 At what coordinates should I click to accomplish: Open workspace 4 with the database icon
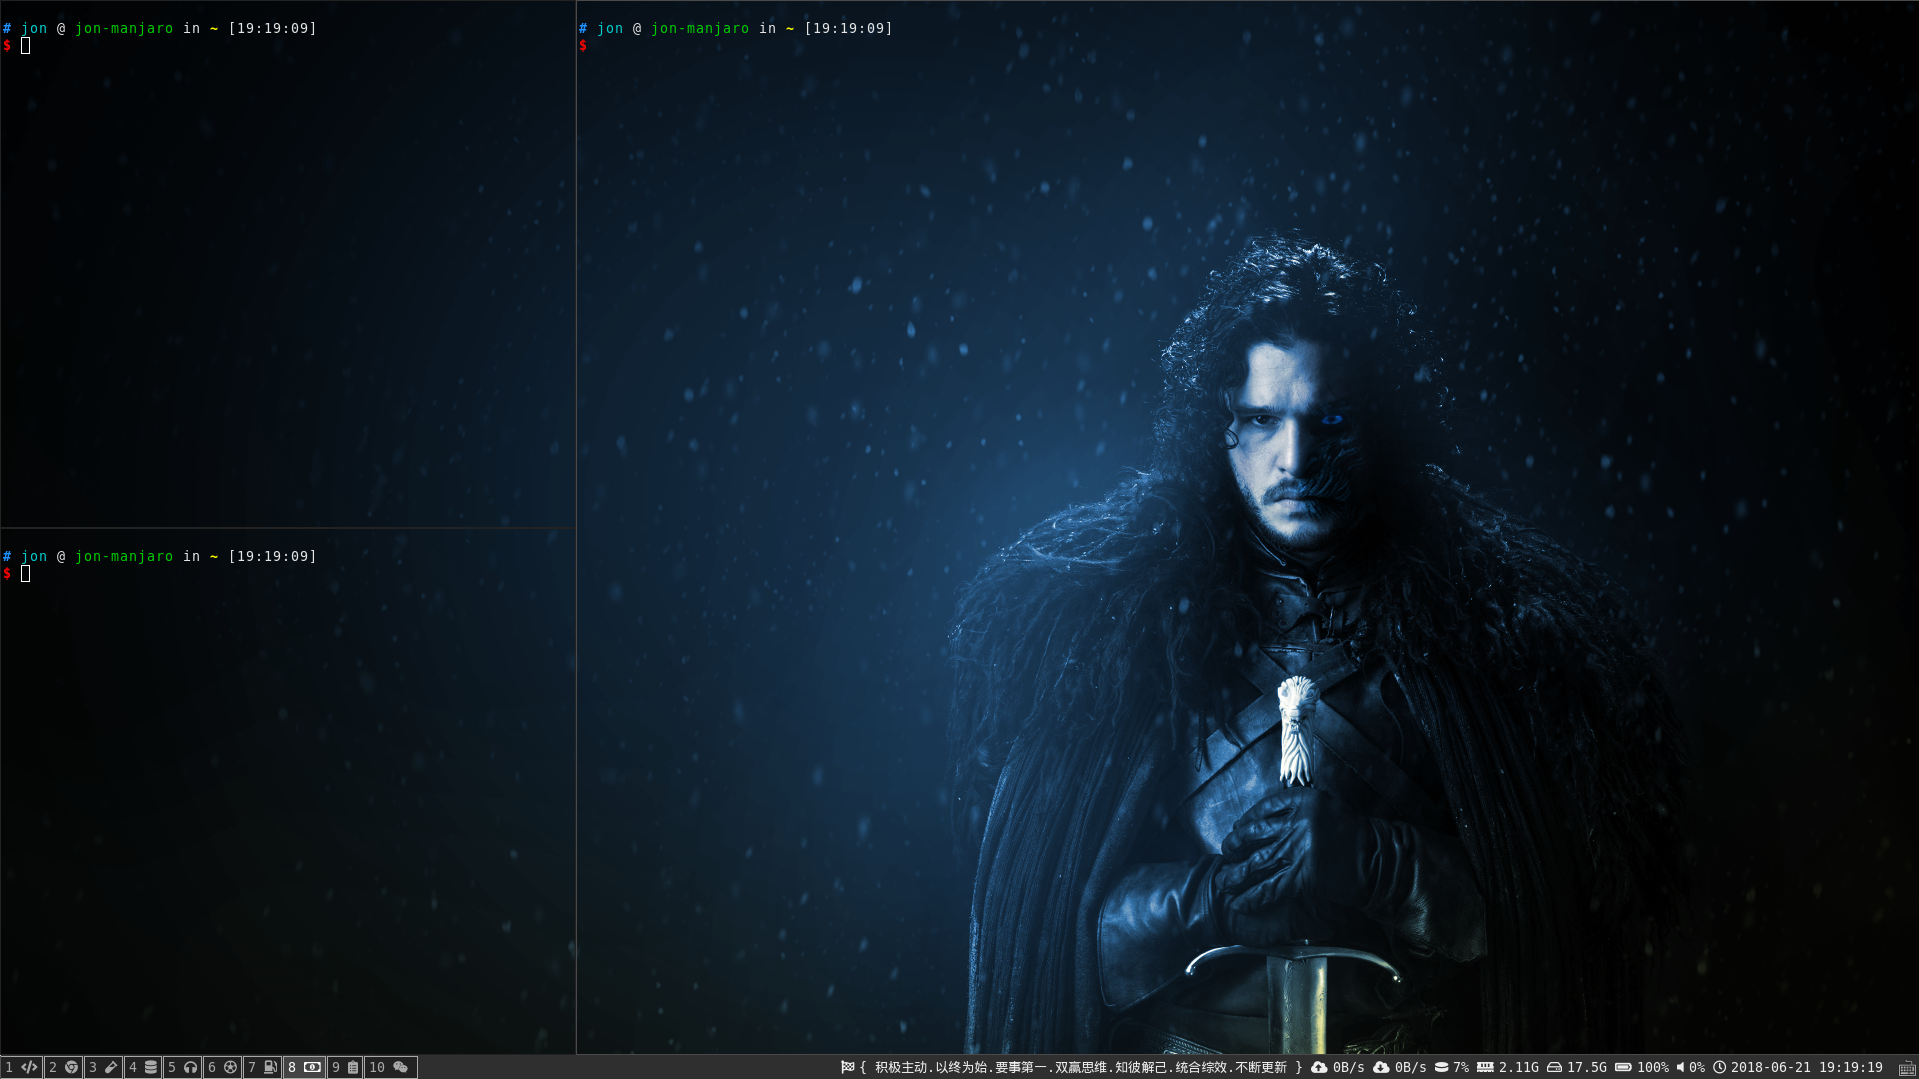(143, 1067)
